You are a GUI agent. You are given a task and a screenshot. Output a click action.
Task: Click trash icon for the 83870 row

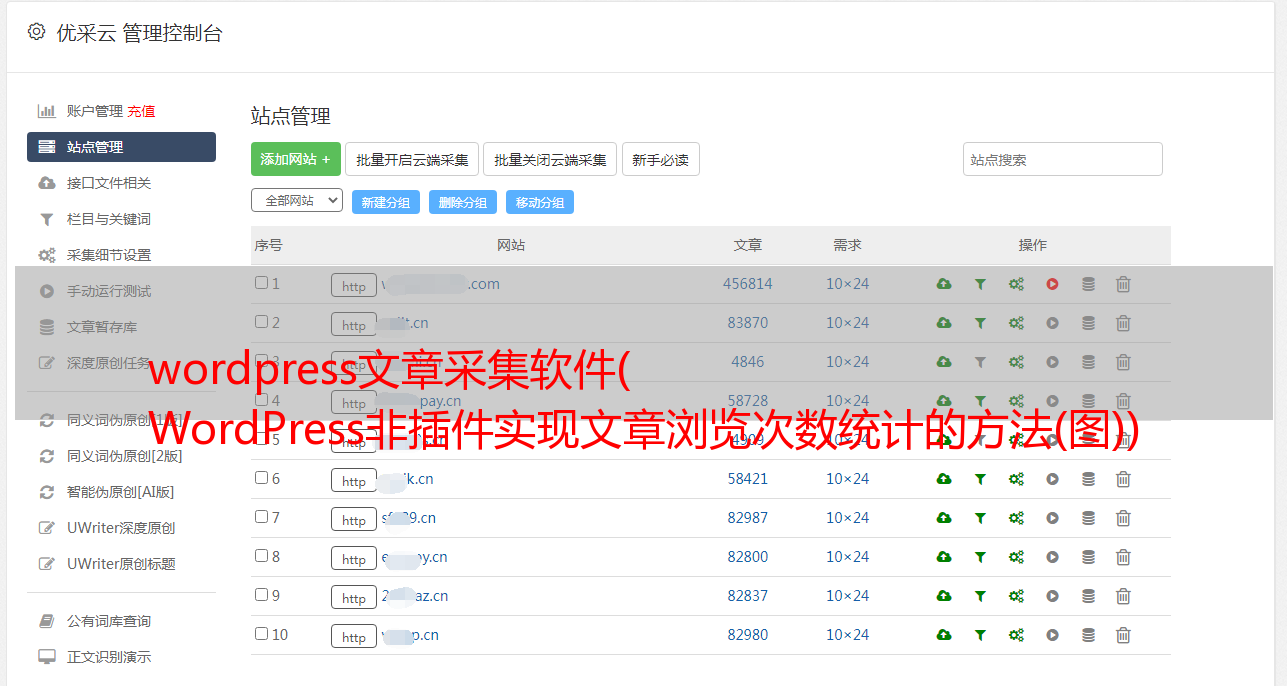point(1123,323)
